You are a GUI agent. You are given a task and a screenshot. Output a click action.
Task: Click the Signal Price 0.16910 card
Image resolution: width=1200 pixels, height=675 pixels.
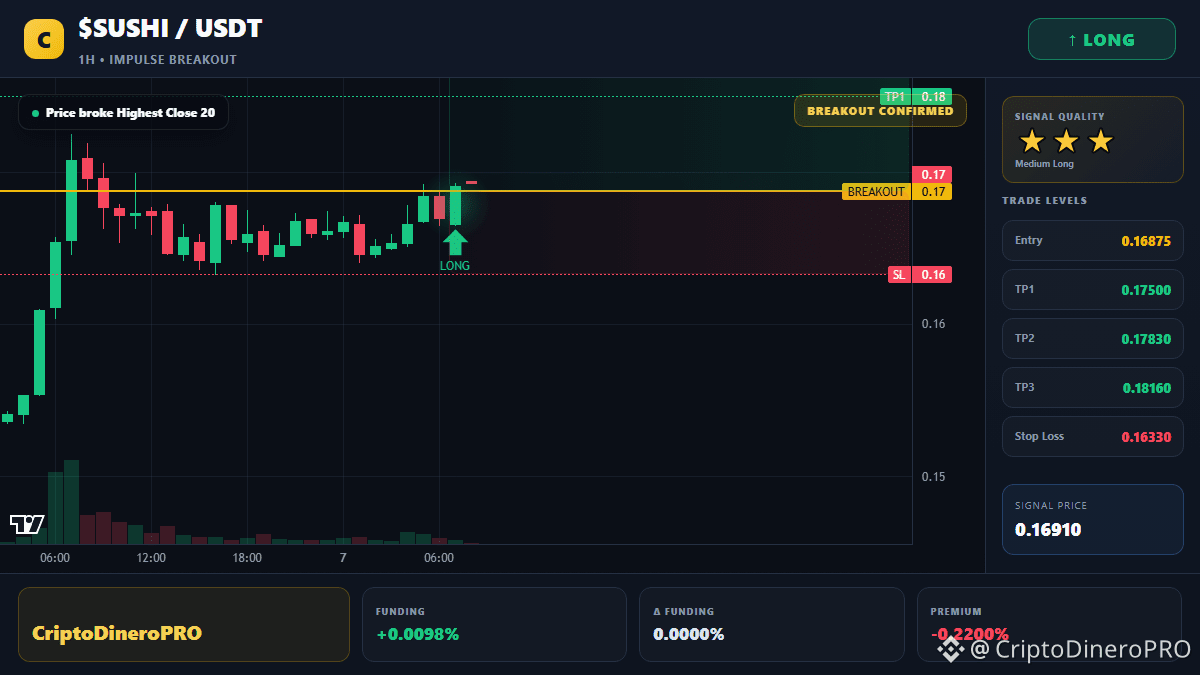1093,519
